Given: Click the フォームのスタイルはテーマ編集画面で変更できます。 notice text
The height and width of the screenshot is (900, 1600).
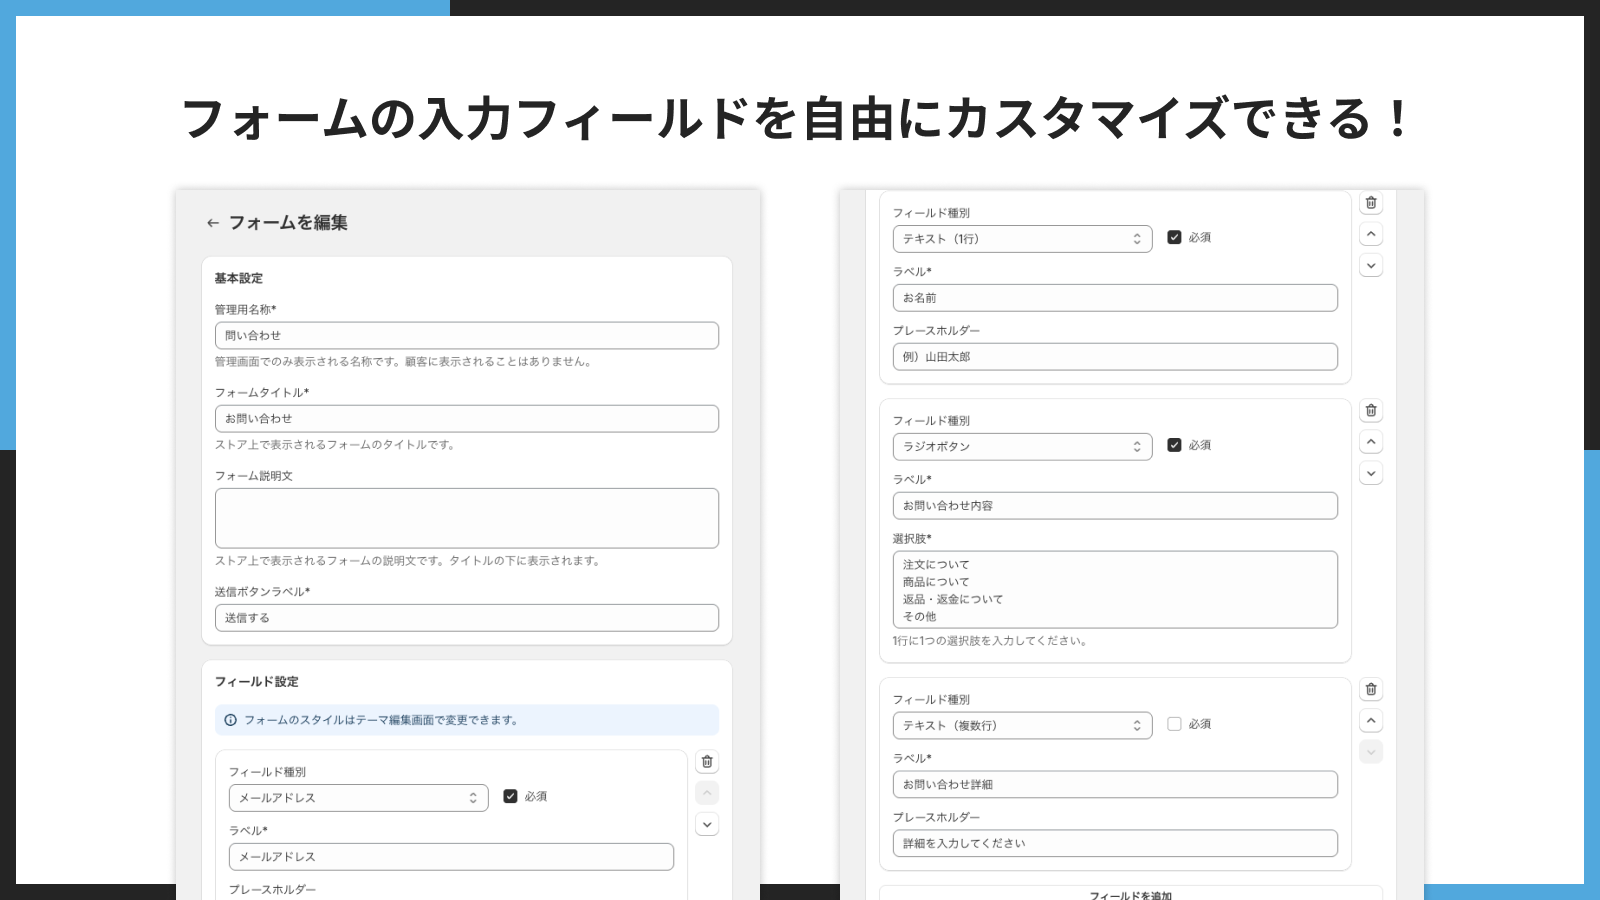Looking at the screenshot, I should 381,720.
